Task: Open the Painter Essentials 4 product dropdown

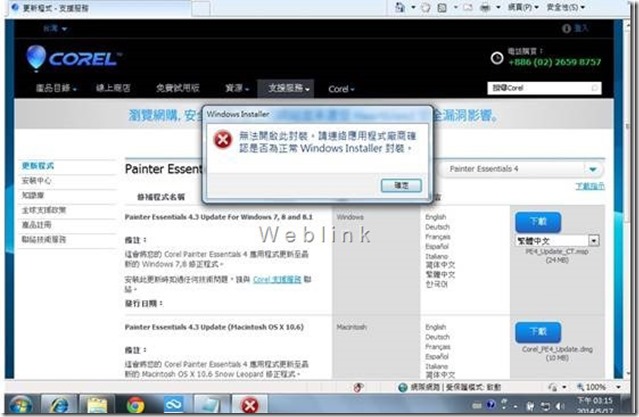Action: (520, 169)
